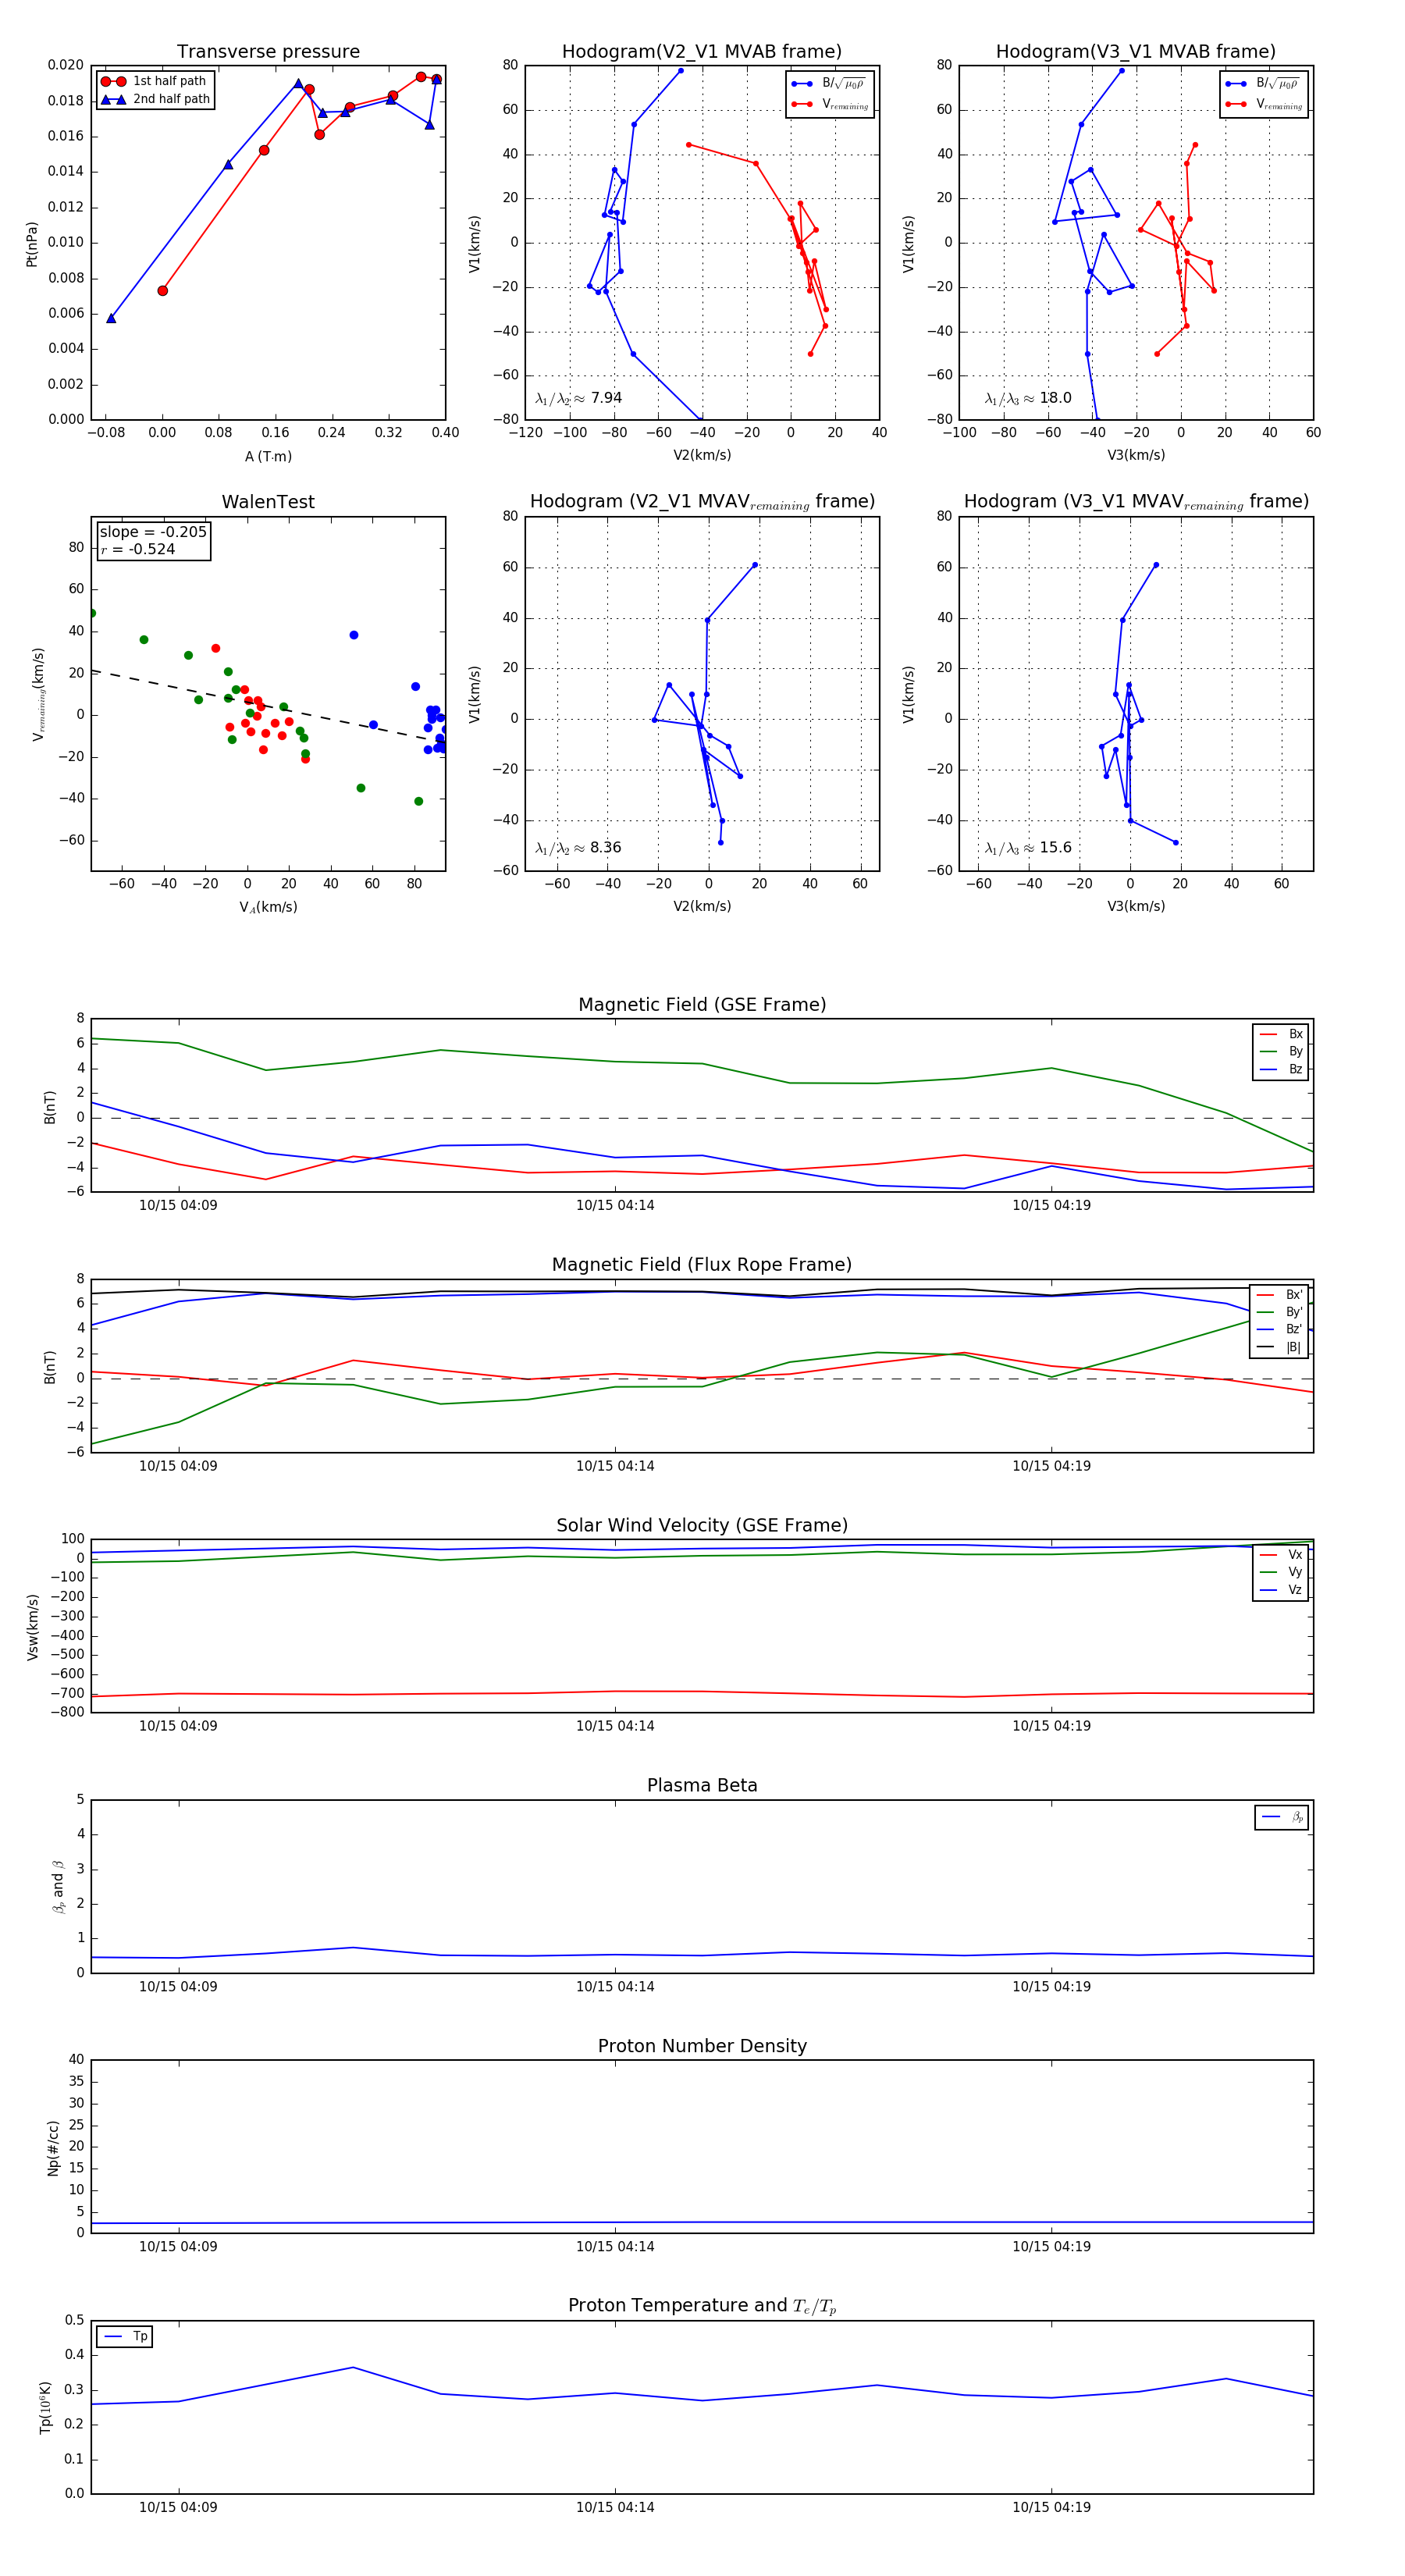Click the 'Transverse pressure' plot title
Viewport: 1405px width, 2576px height.
pyautogui.click(x=268, y=52)
